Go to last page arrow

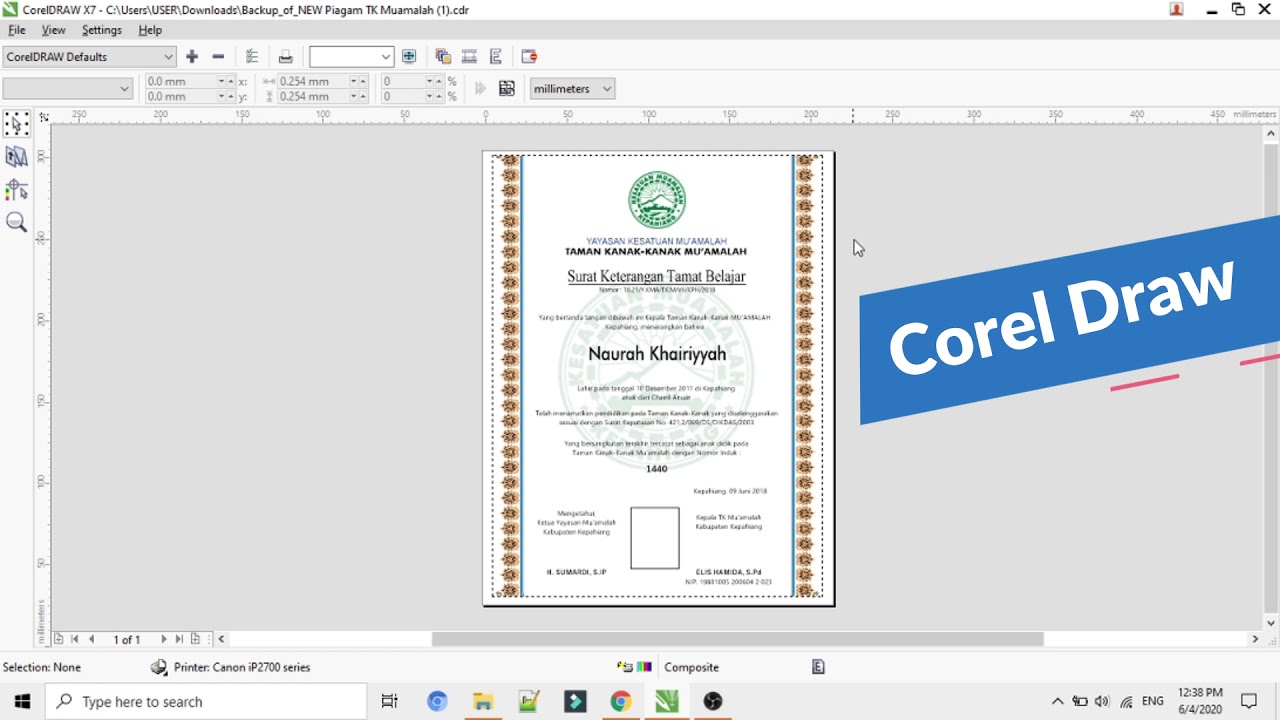(179, 639)
